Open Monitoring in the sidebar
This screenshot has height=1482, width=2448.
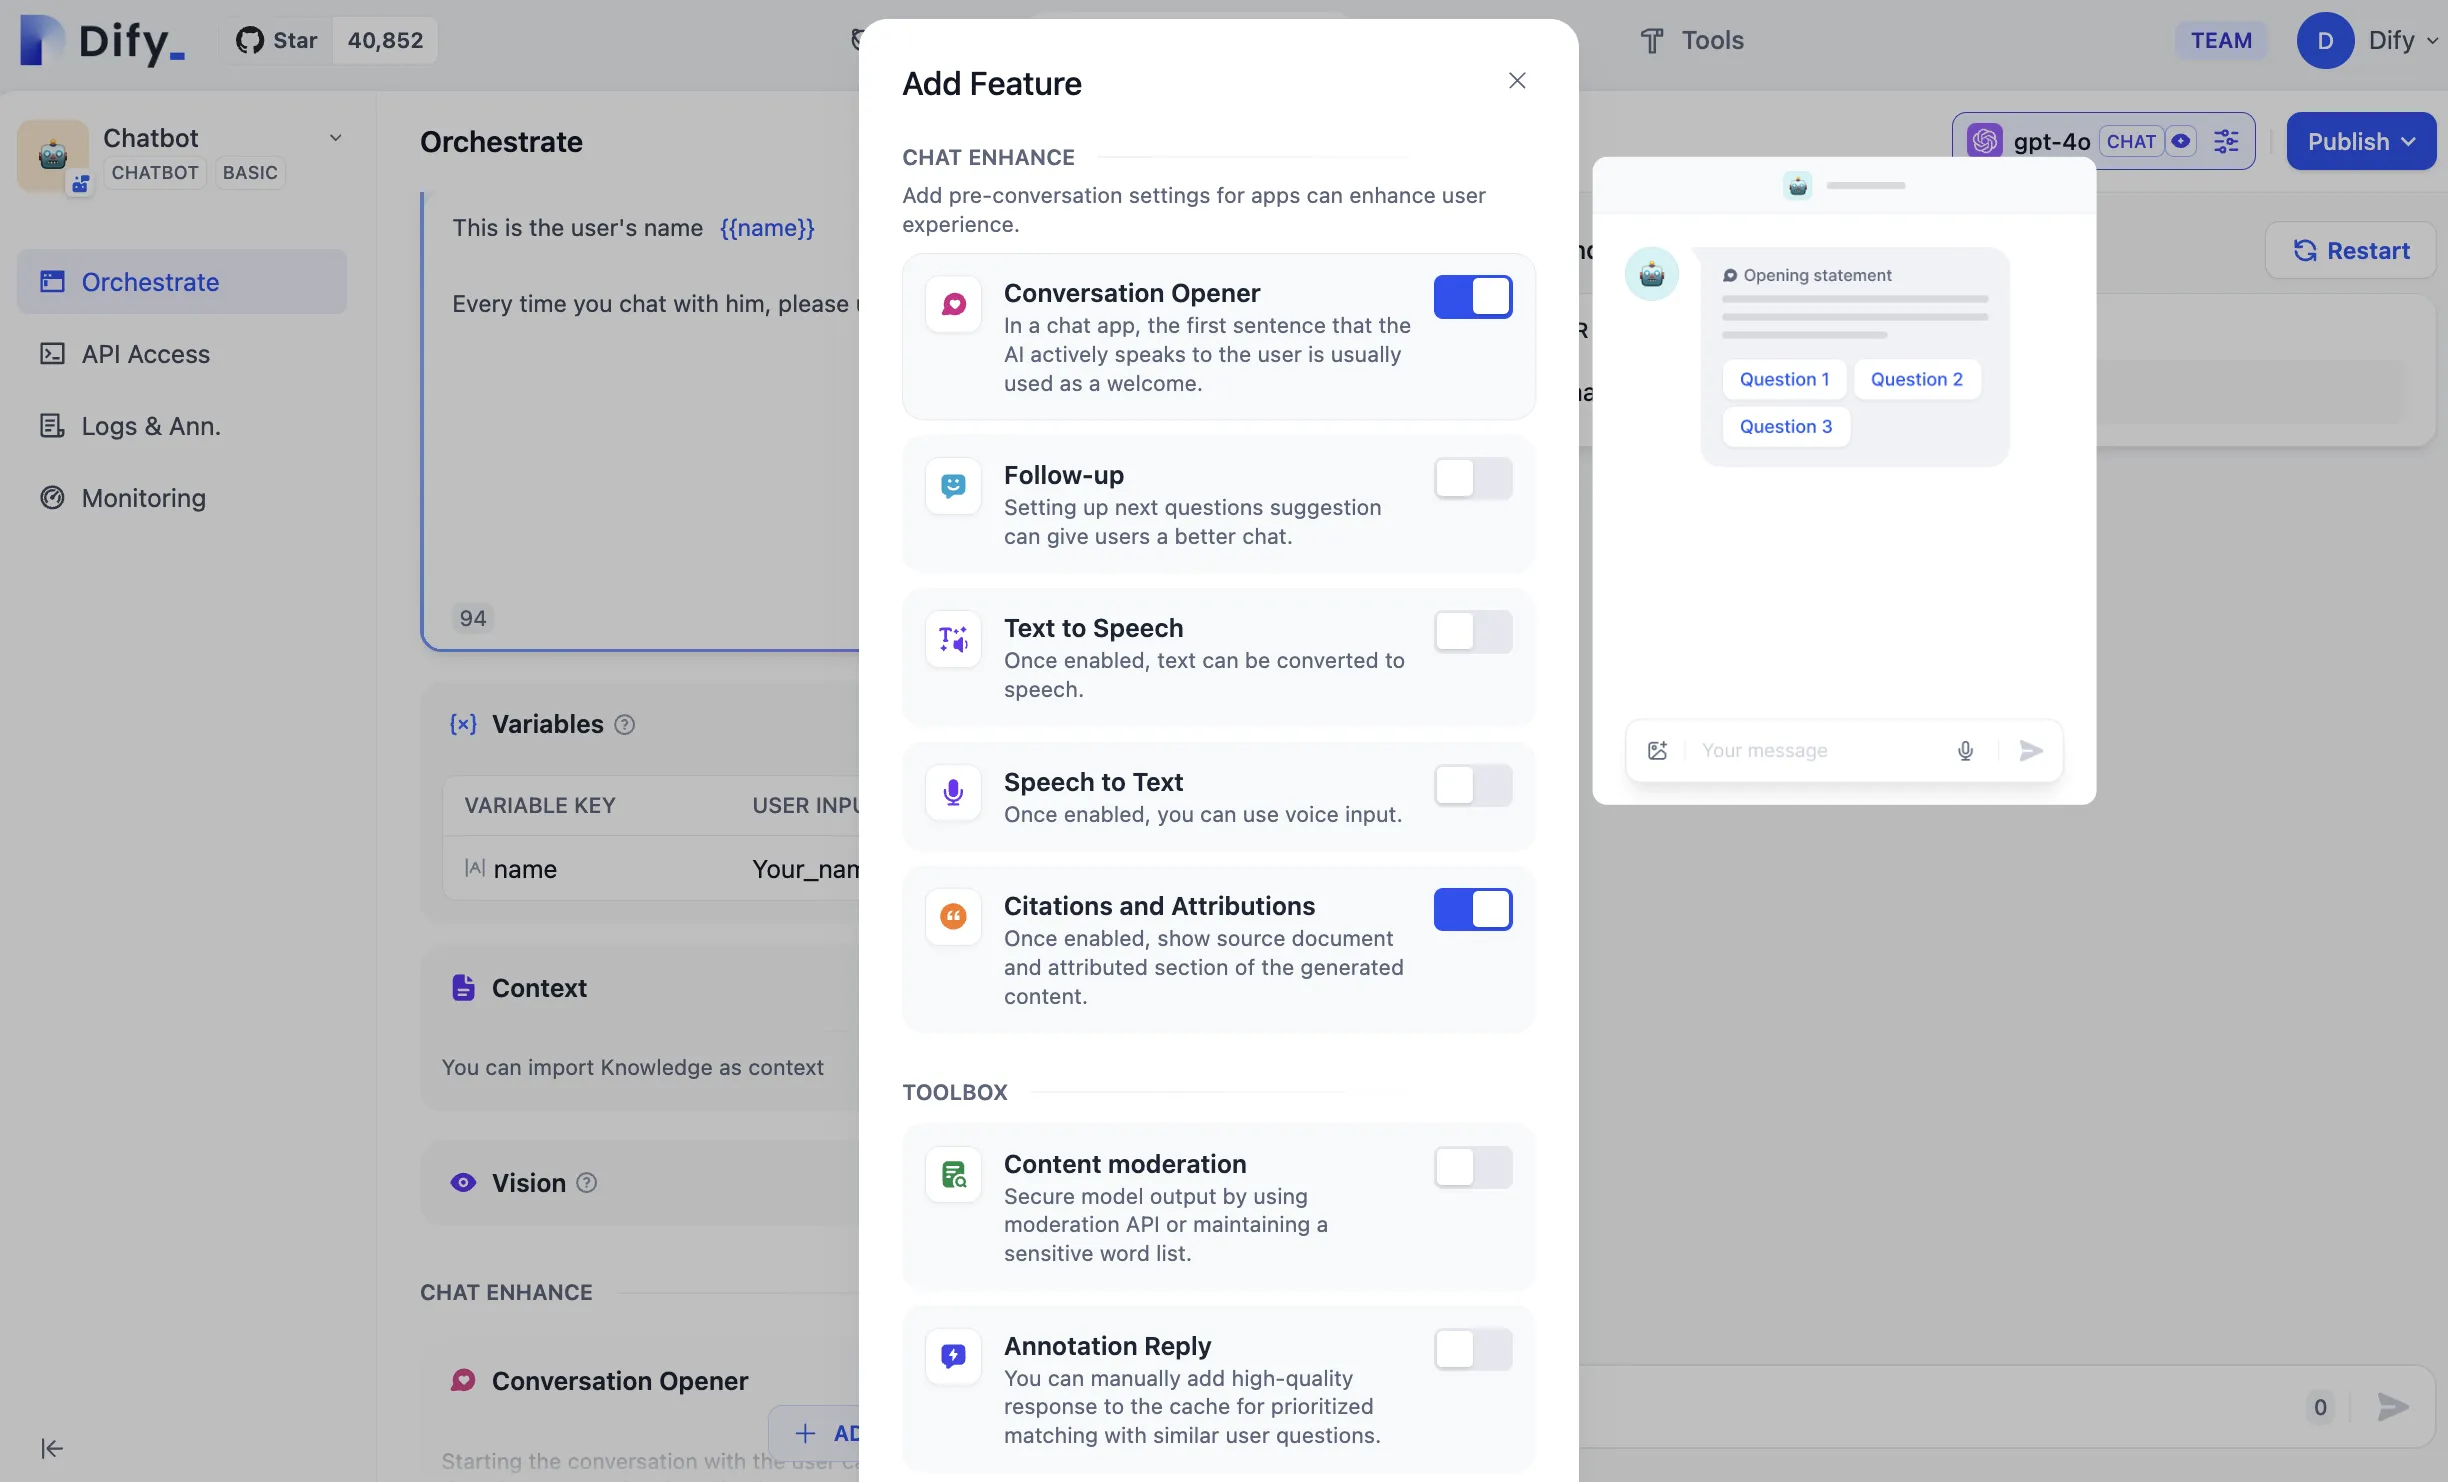coord(143,498)
